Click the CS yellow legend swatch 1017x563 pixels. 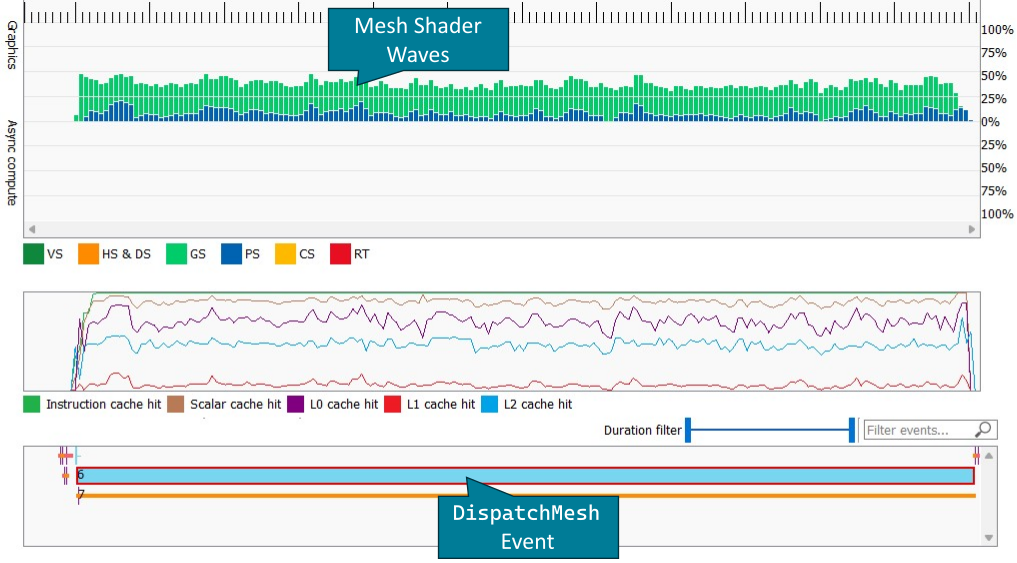coord(286,254)
